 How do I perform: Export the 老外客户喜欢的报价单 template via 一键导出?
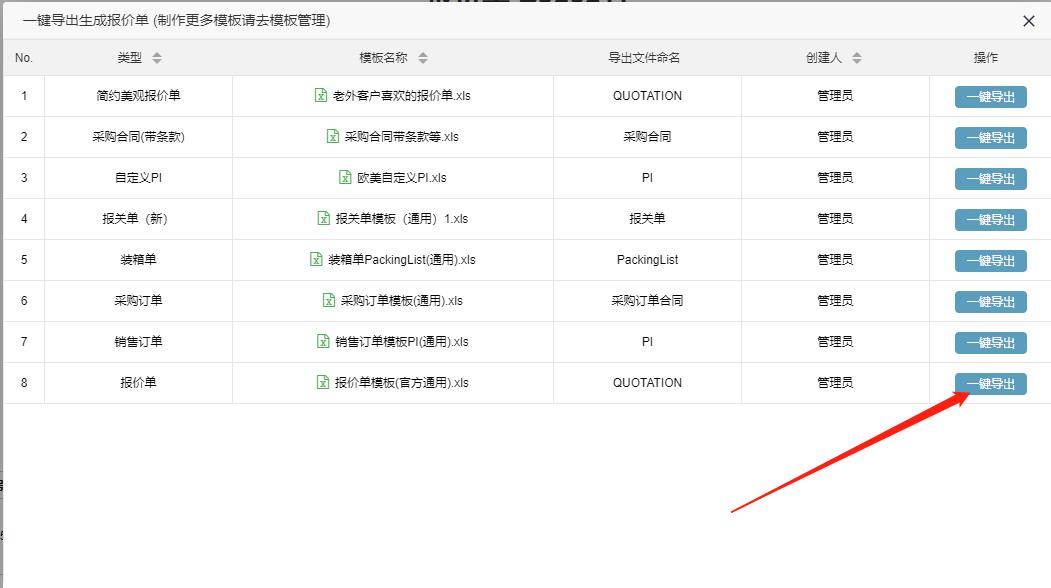coord(990,96)
